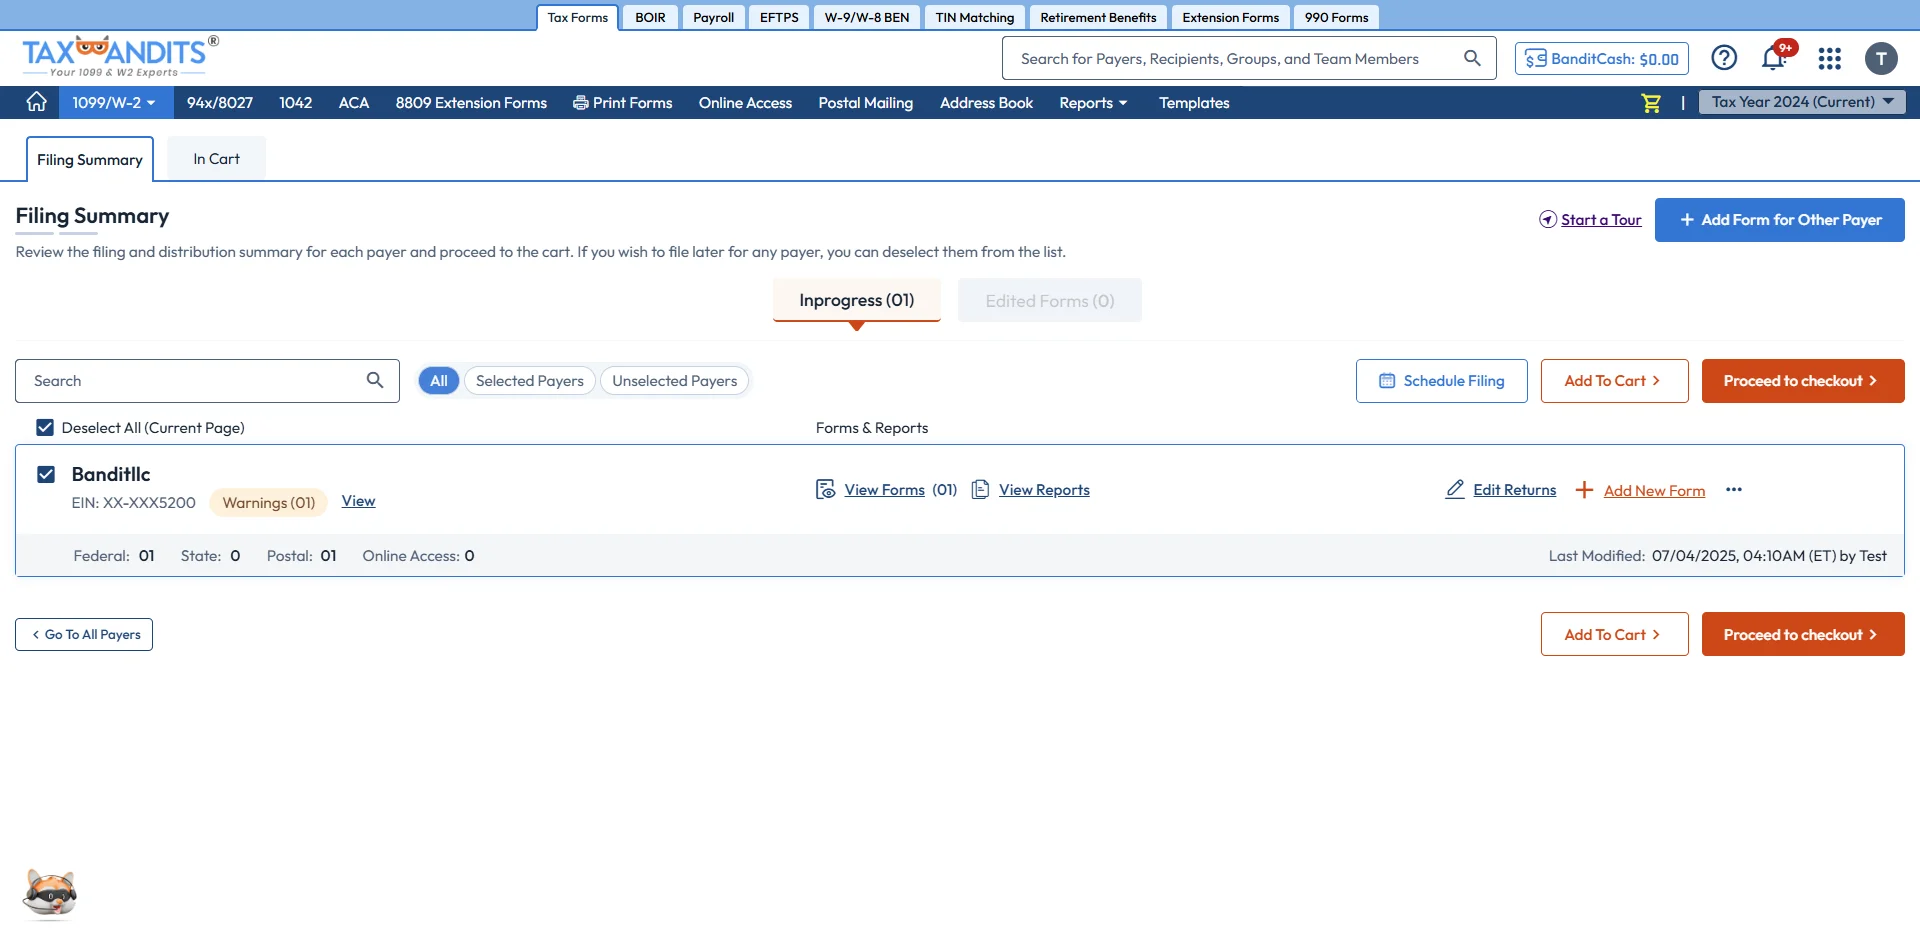Open the Start a Tour link
The height and width of the screenshot is (945, 1920).
(1601, 219)
